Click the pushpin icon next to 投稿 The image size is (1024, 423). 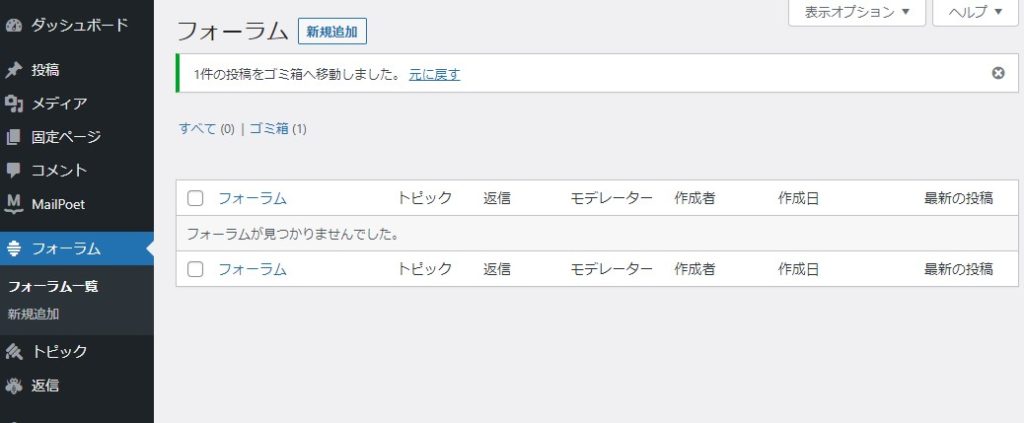point(14,70)
